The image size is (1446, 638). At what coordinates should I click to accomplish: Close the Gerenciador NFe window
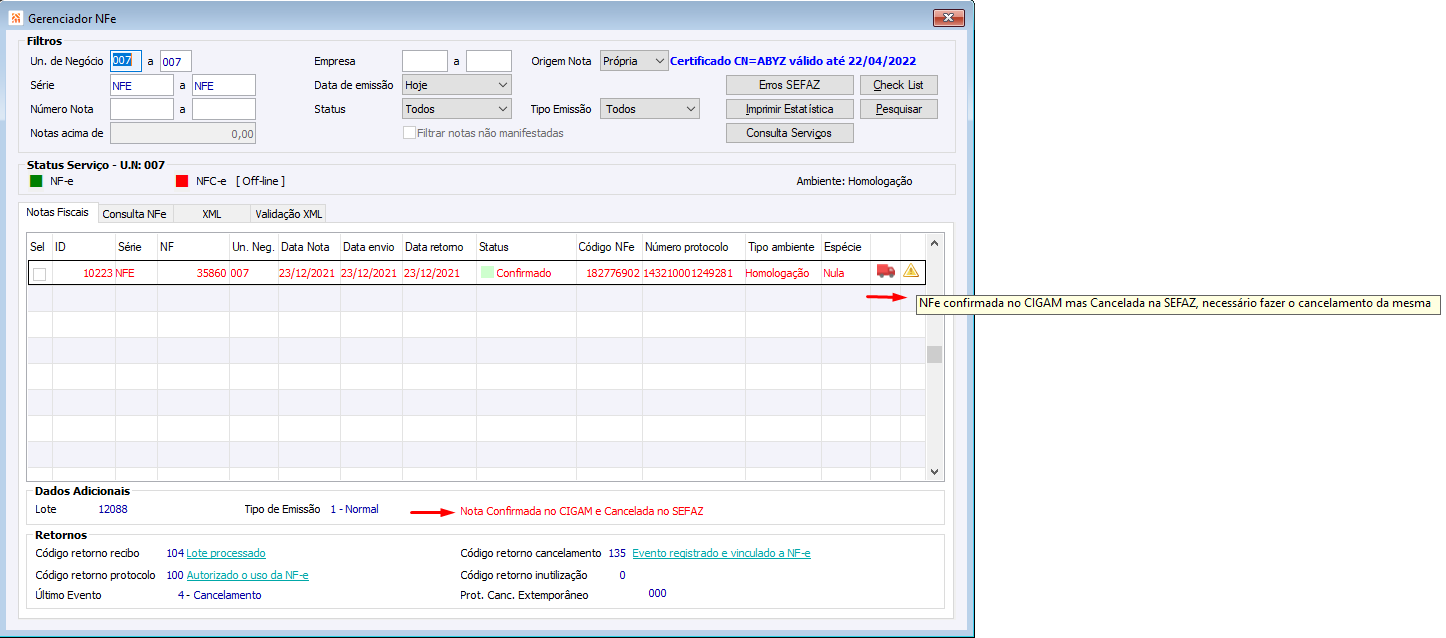tap(948, 17)
